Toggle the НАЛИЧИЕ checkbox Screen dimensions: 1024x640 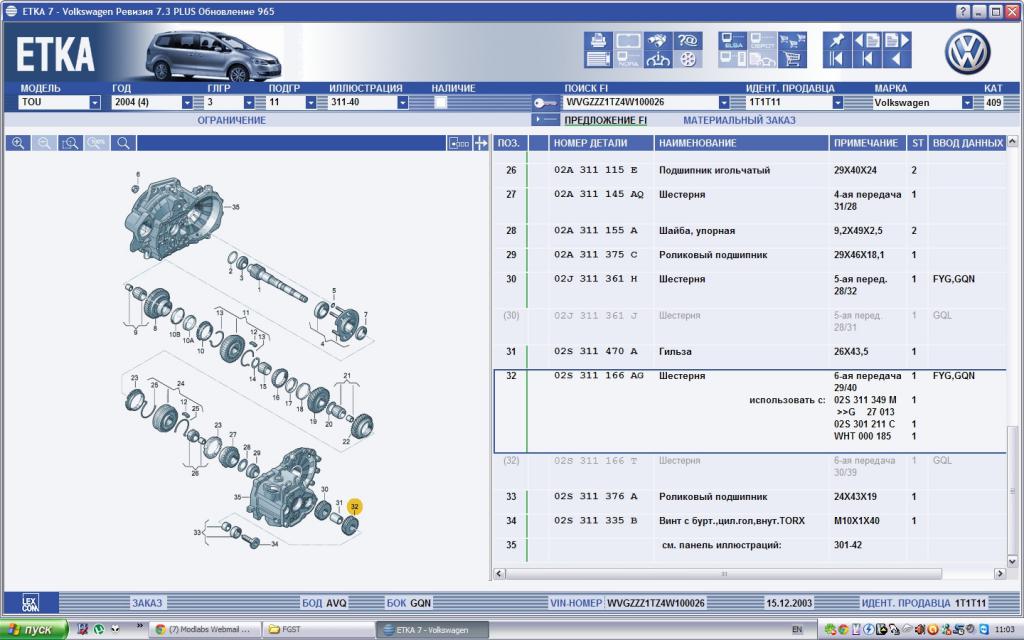tap(441, 103)
